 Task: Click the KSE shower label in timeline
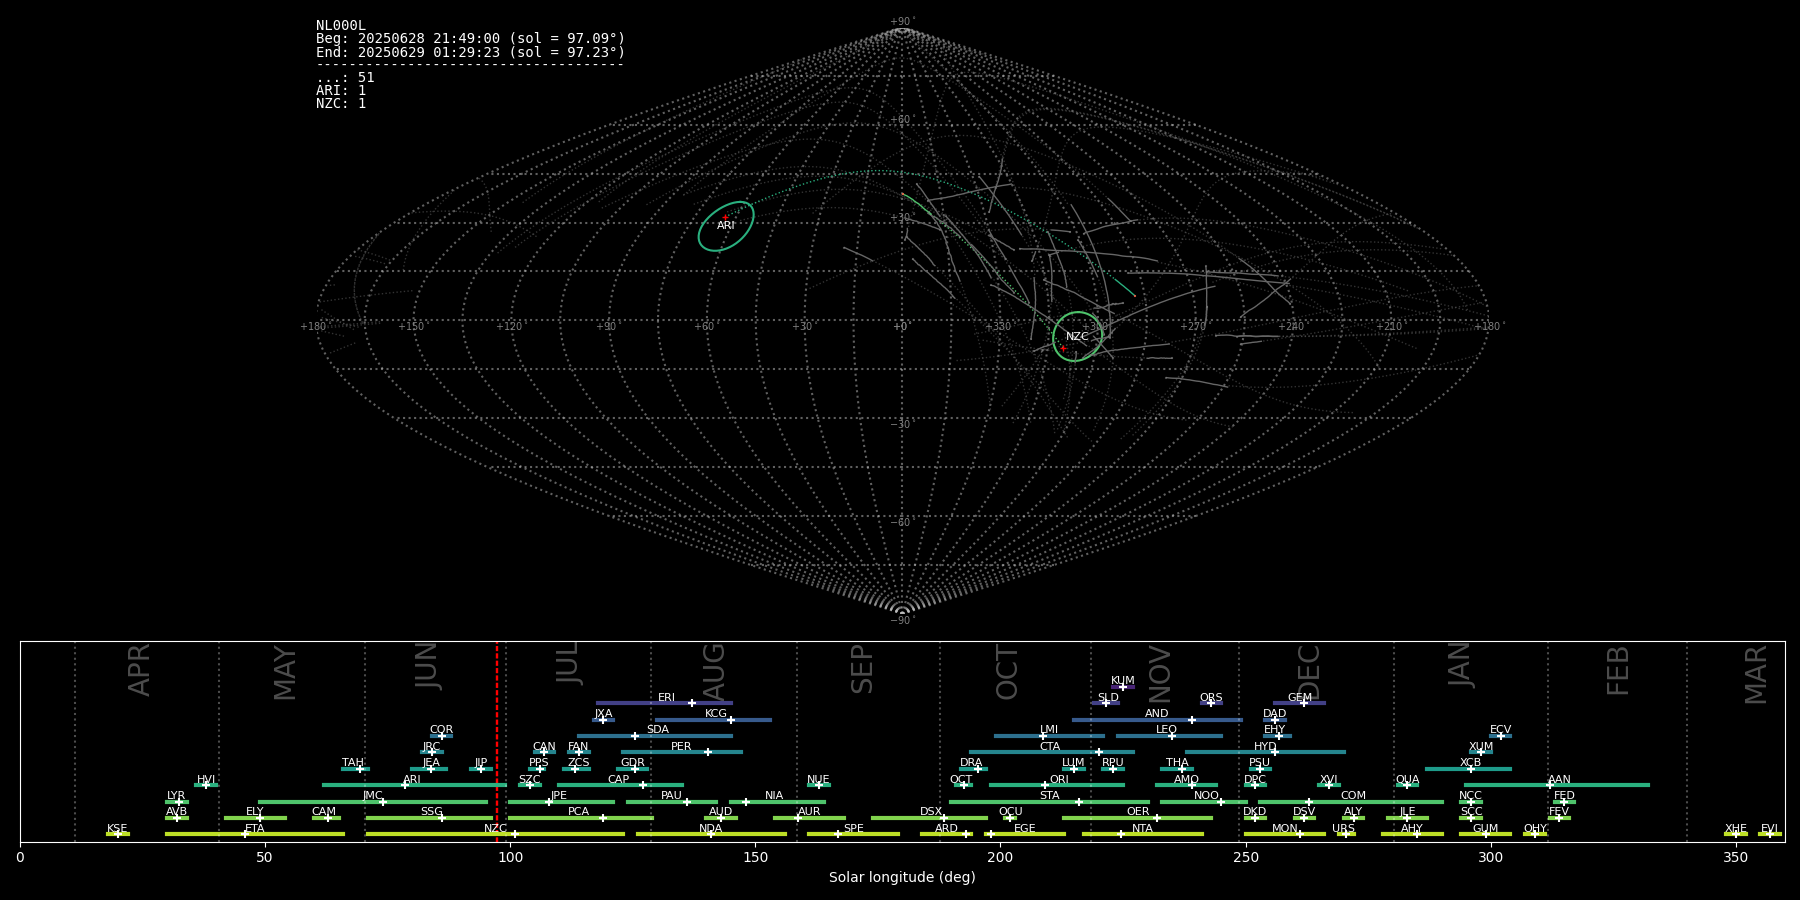(117, 829)
